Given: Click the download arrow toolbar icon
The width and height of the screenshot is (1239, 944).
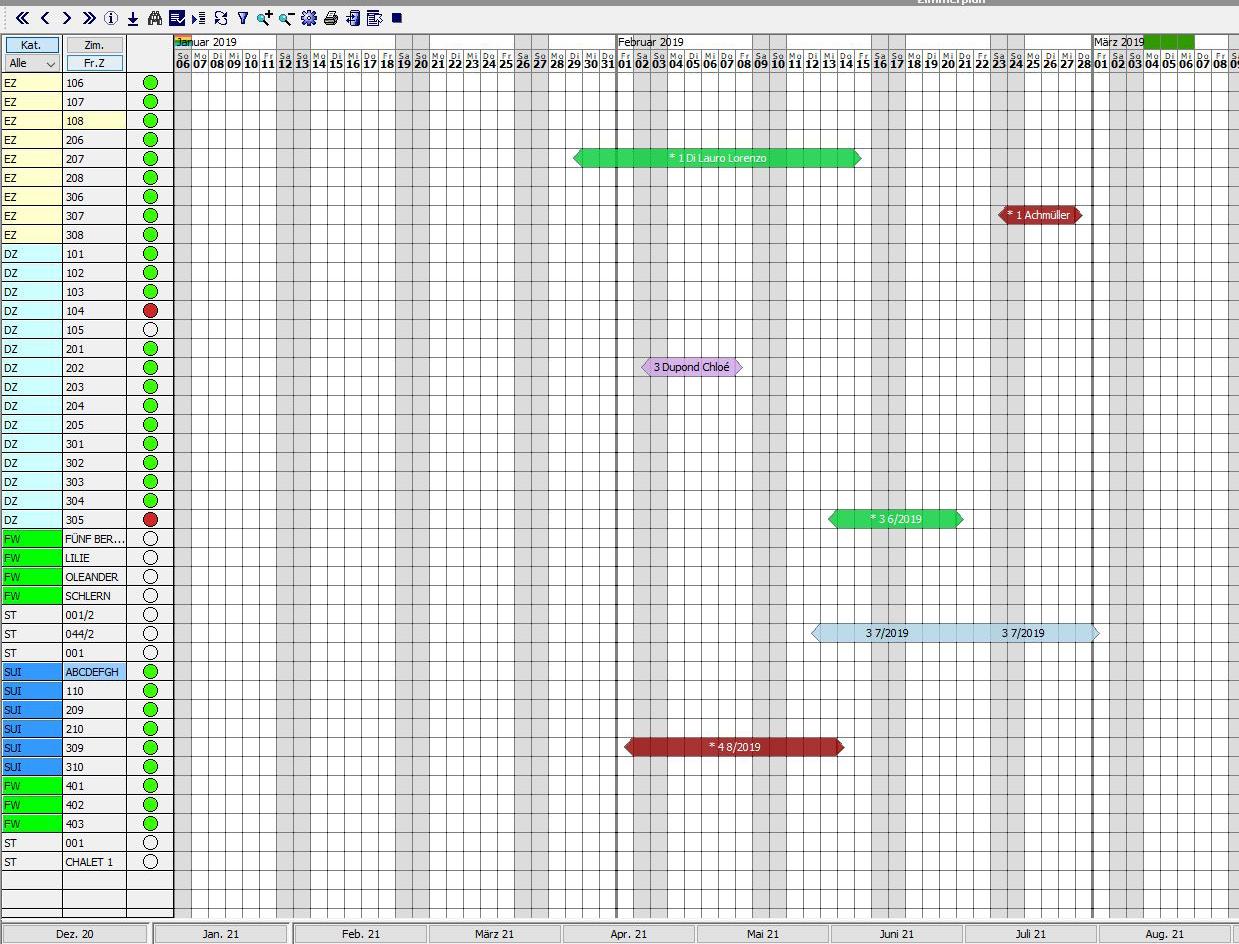Looking at the screenshot, I should click(x=133, y=18).
